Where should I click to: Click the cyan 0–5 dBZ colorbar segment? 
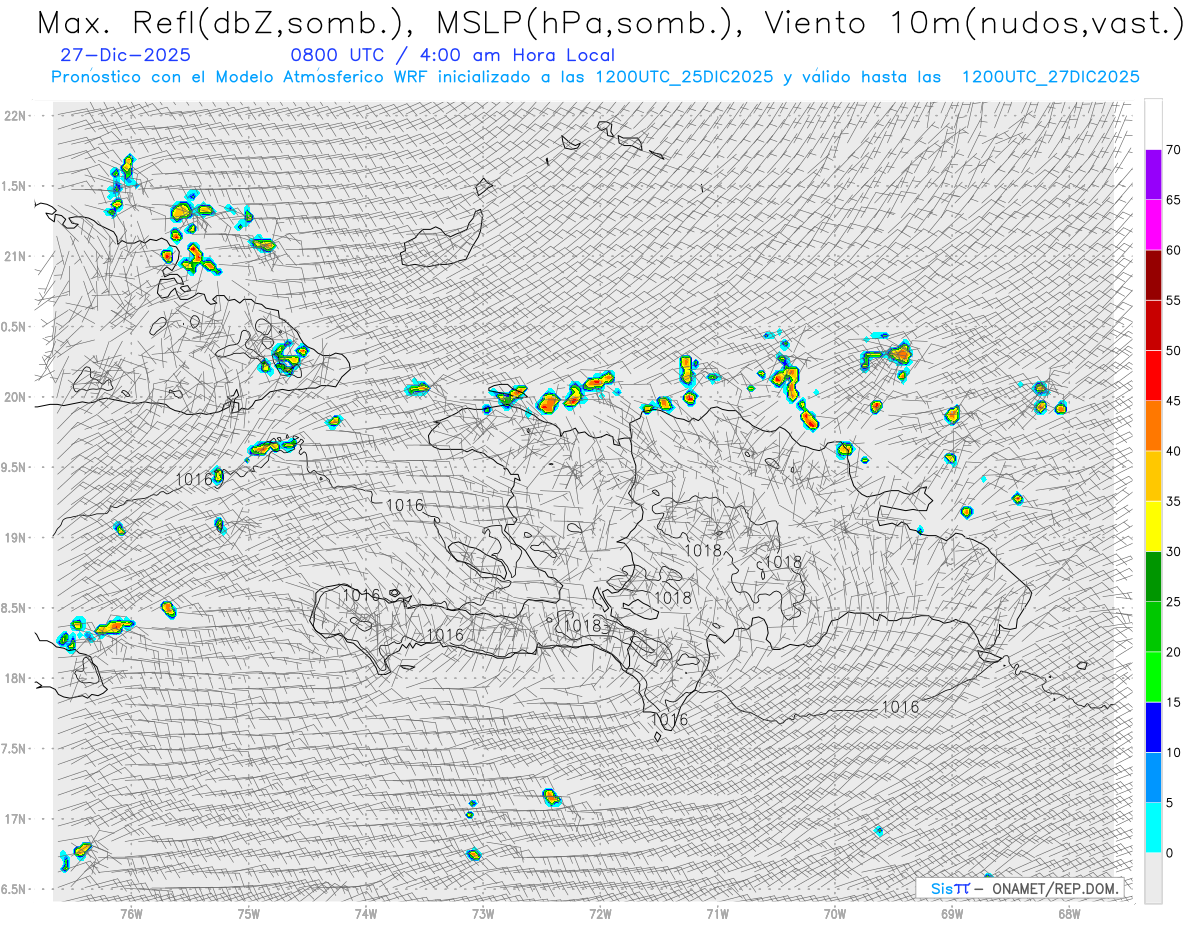1153,827
